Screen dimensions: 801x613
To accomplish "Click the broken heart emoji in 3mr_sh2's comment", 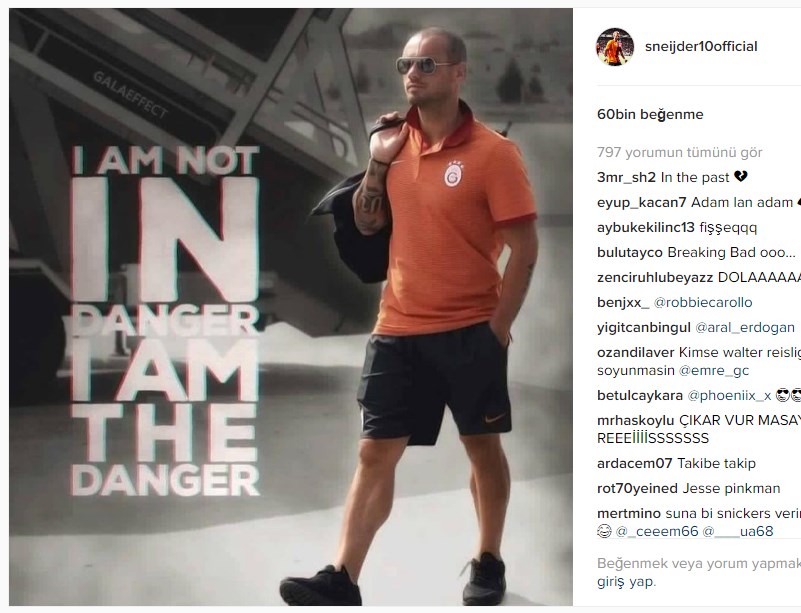I will [741, 177].
